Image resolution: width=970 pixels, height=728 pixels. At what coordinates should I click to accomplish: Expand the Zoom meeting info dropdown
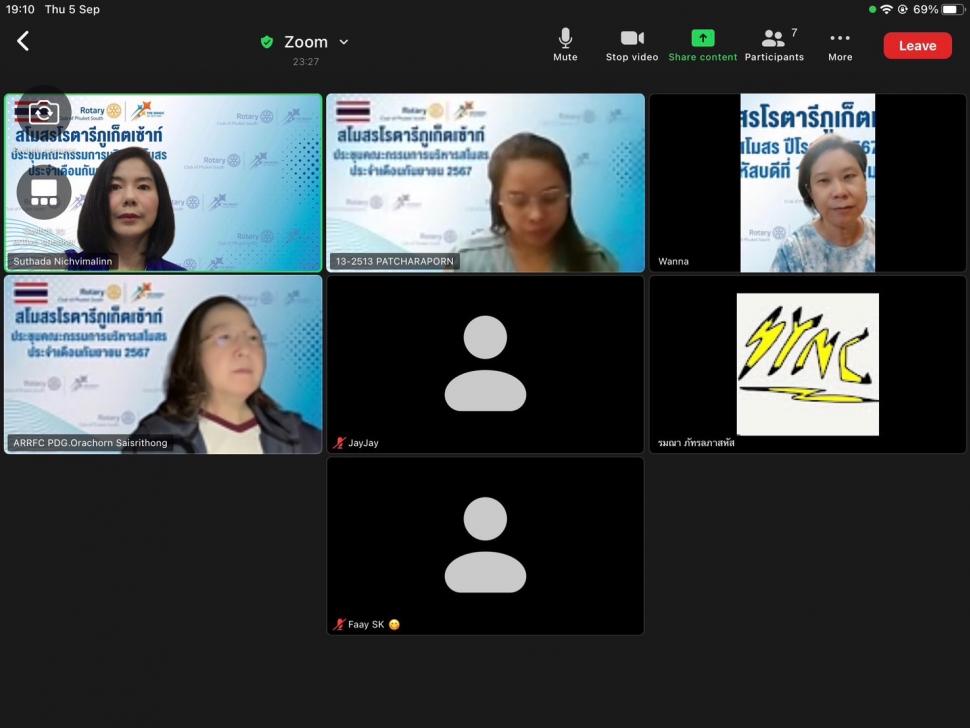(344, 42)
